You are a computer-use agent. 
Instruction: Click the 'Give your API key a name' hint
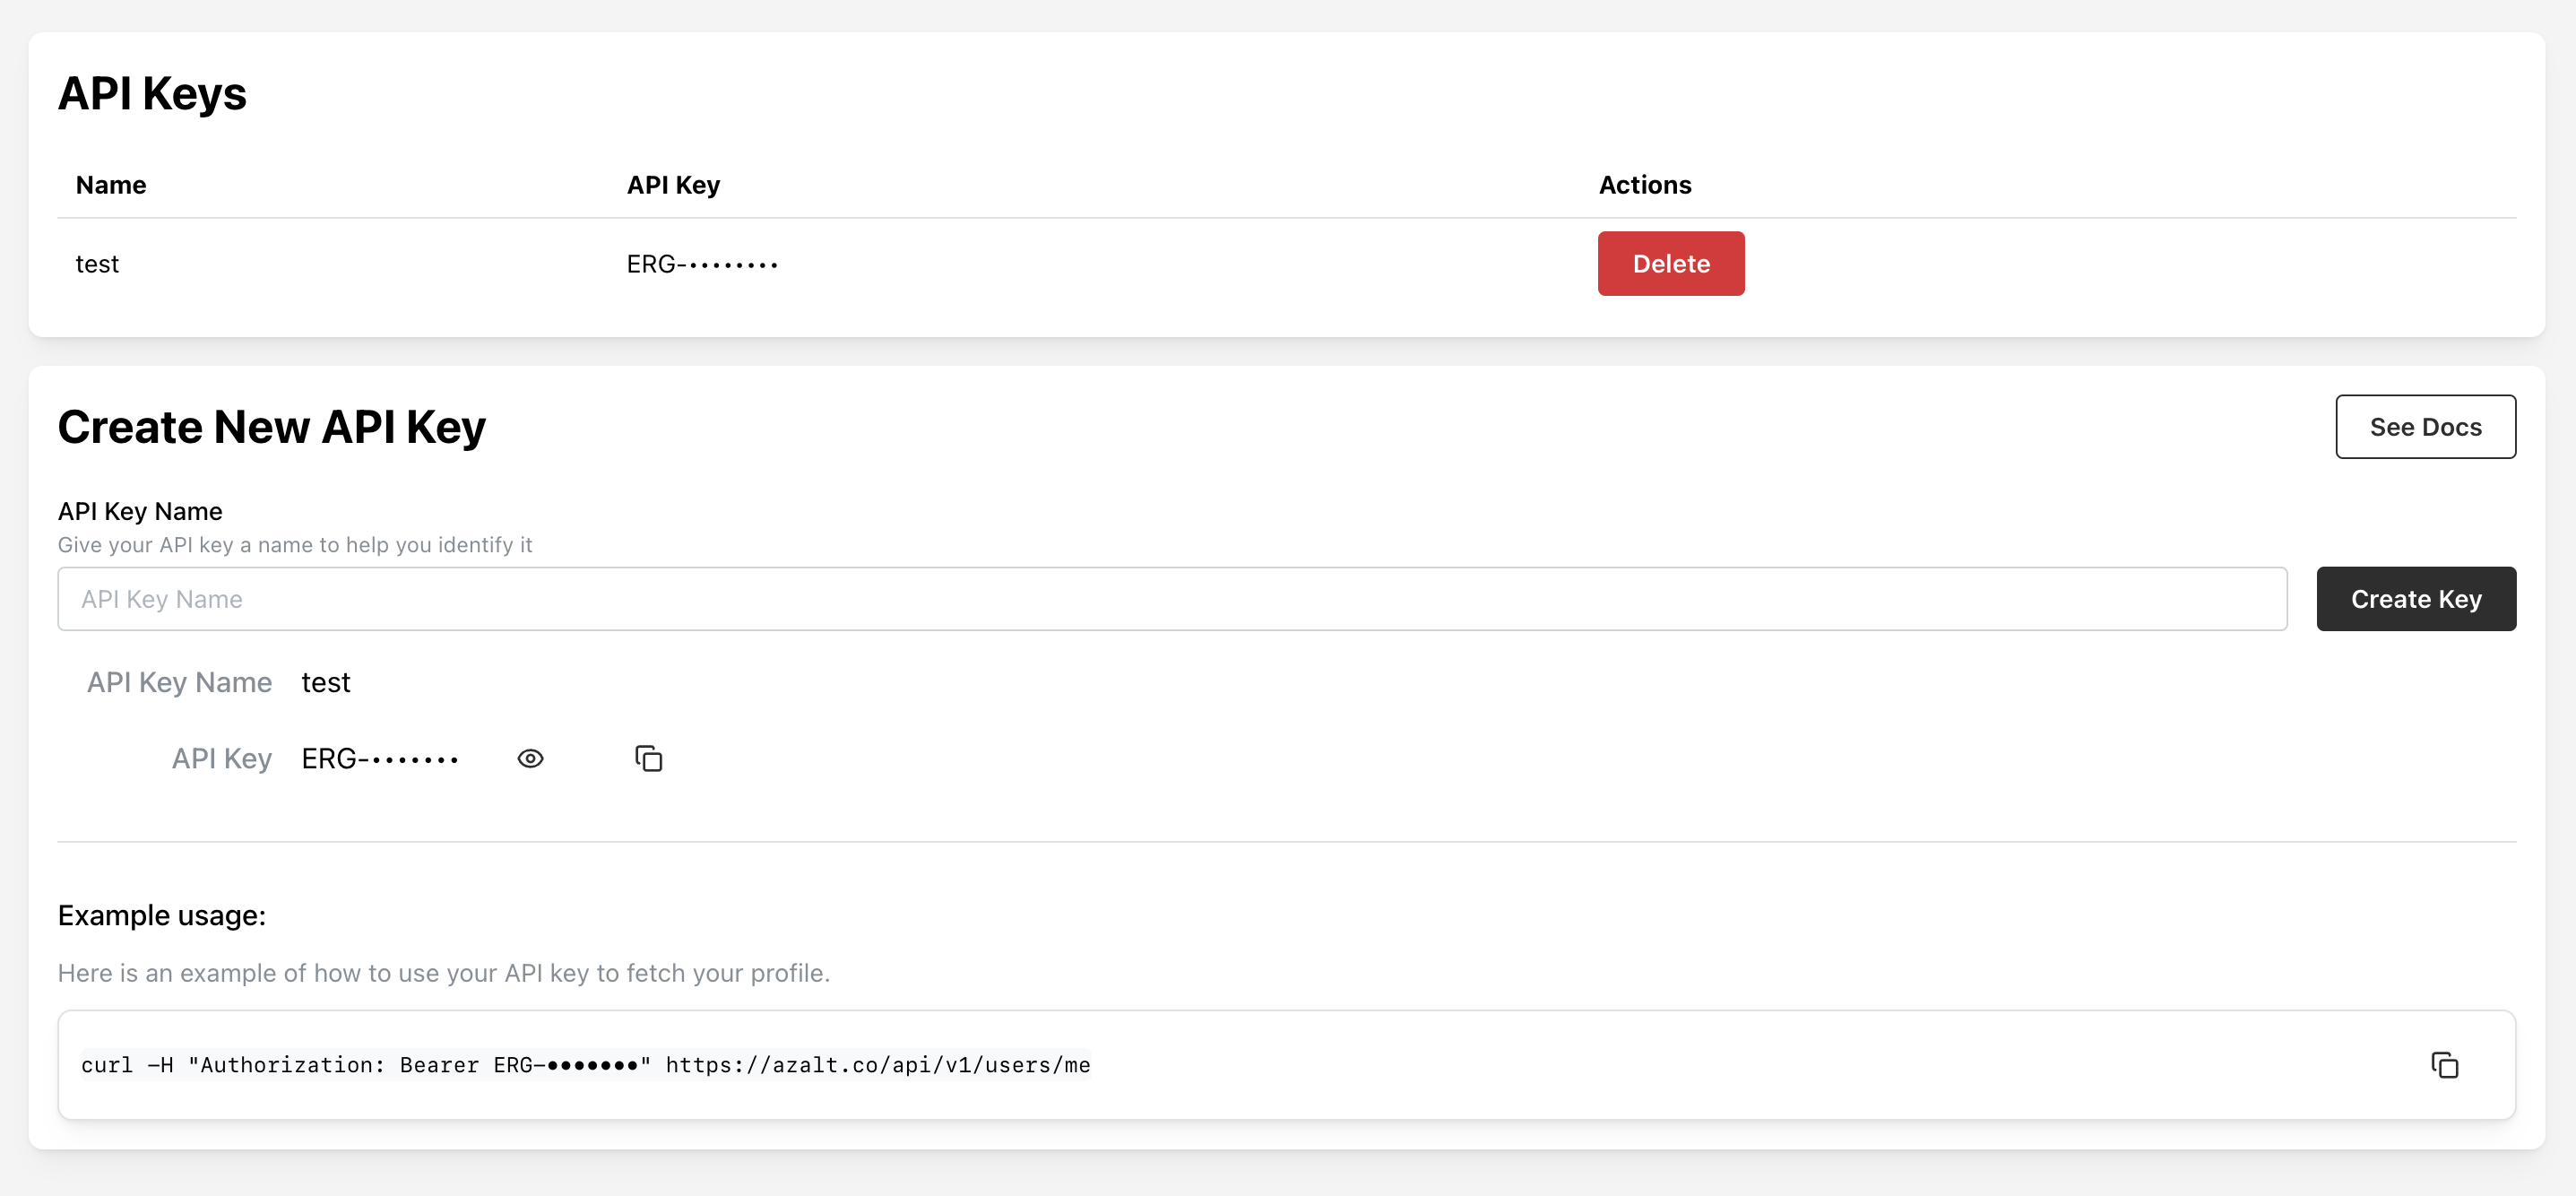(295, 545)
